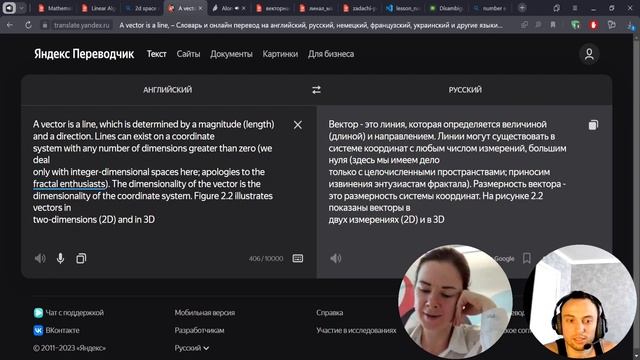The height and width of the screenshot is (360, 640).
Task: Open the red shield extension
Action: point(593,25)
